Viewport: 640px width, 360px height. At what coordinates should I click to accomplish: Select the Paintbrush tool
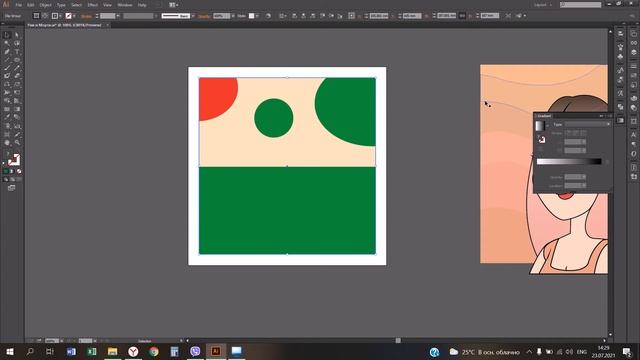(x=7, y=68)
